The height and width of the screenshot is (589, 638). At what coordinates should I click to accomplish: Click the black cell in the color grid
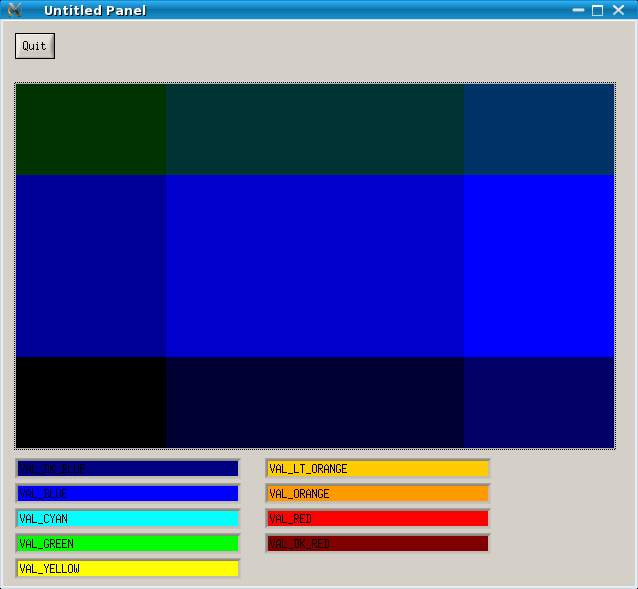pyautogui.click(x=91, y=402)
